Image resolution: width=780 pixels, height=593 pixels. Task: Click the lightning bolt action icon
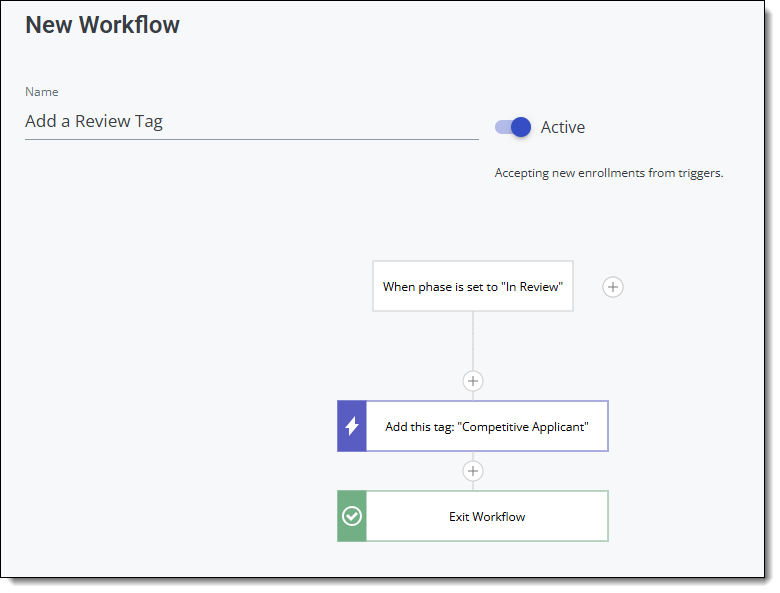tap(352, 427)
